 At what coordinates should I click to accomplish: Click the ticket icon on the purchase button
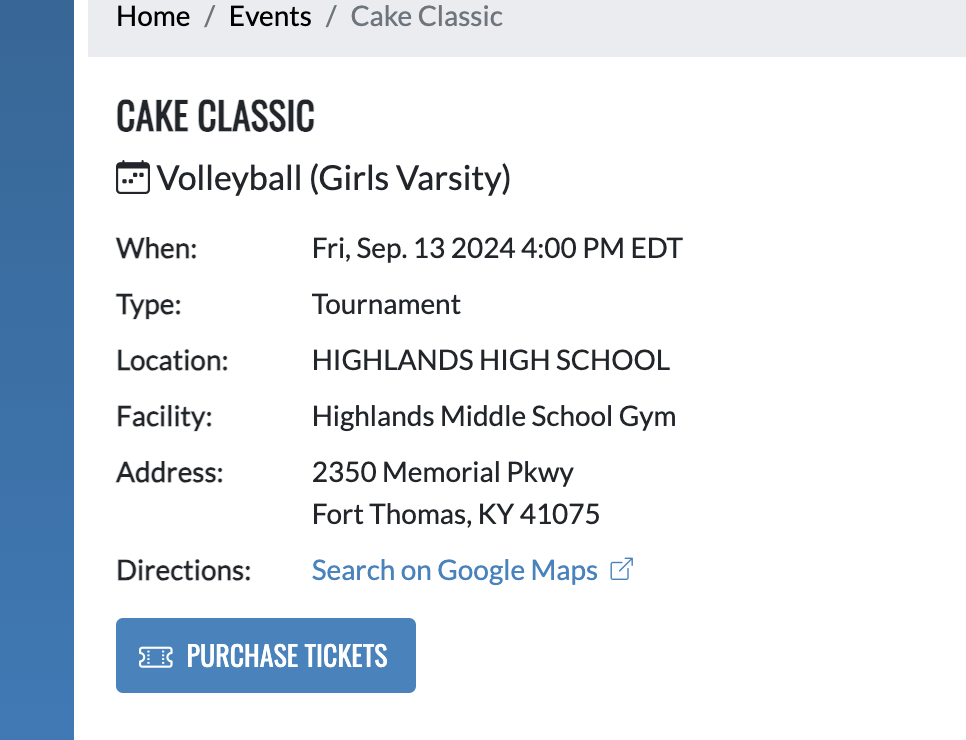155,656
